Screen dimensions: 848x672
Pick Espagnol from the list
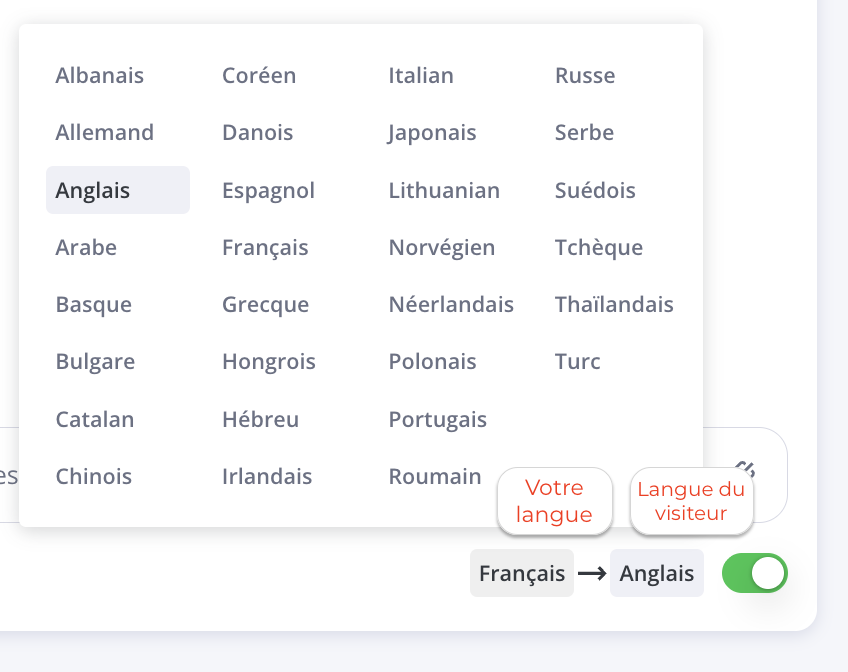click(268, 190)
